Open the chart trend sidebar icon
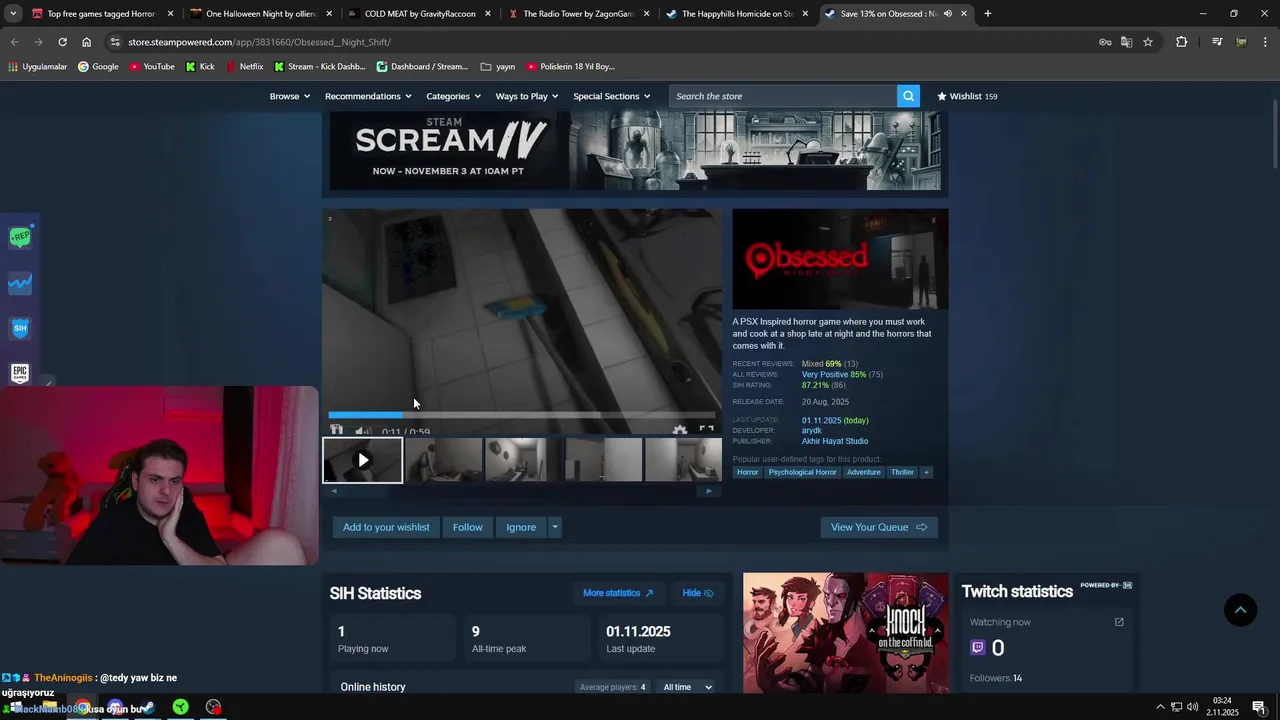The image size is (1280, 720). [20, 283]
